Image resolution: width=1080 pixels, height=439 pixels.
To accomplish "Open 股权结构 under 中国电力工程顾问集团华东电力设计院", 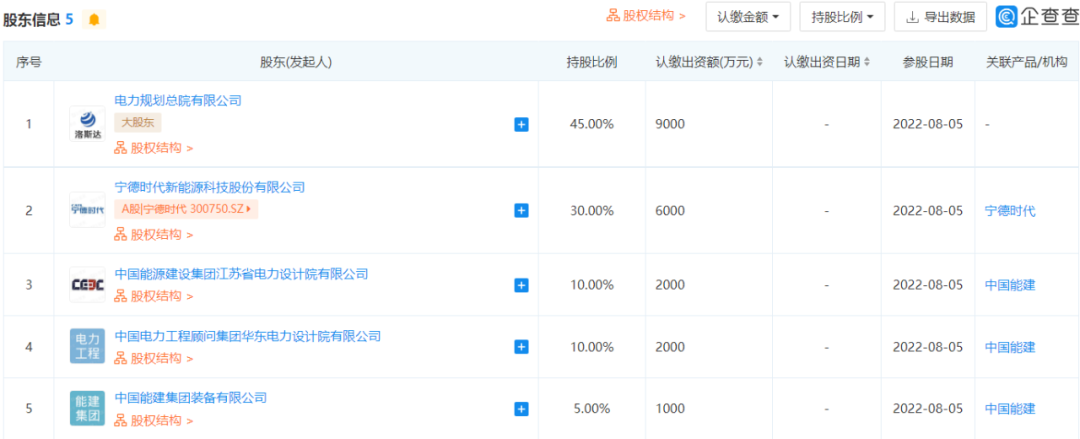I will click(x=154, y=358).
